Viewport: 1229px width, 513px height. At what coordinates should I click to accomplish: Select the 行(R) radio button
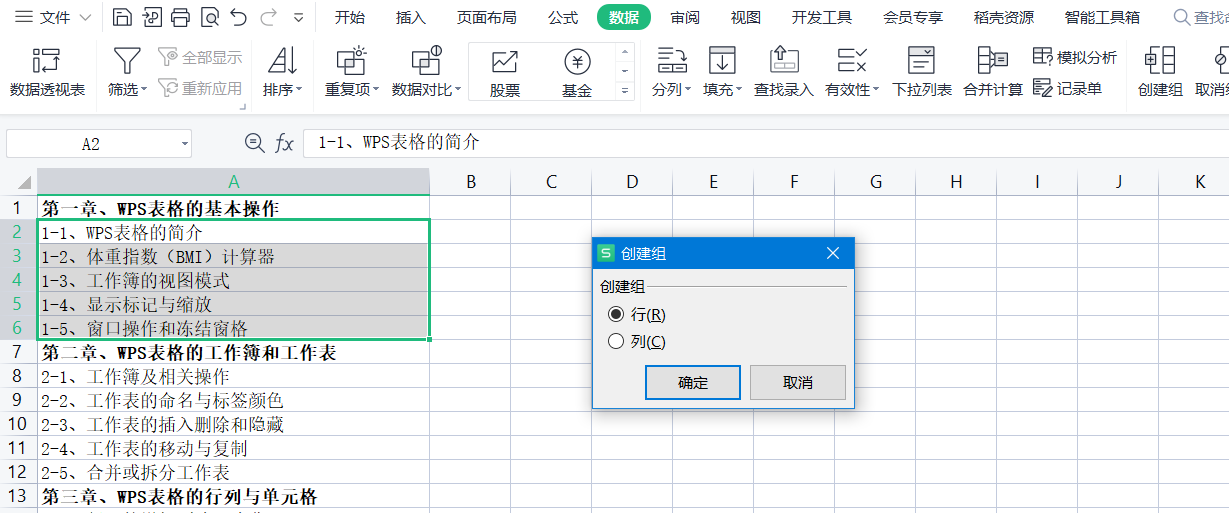pyautogui.click(x=616, y=314)
